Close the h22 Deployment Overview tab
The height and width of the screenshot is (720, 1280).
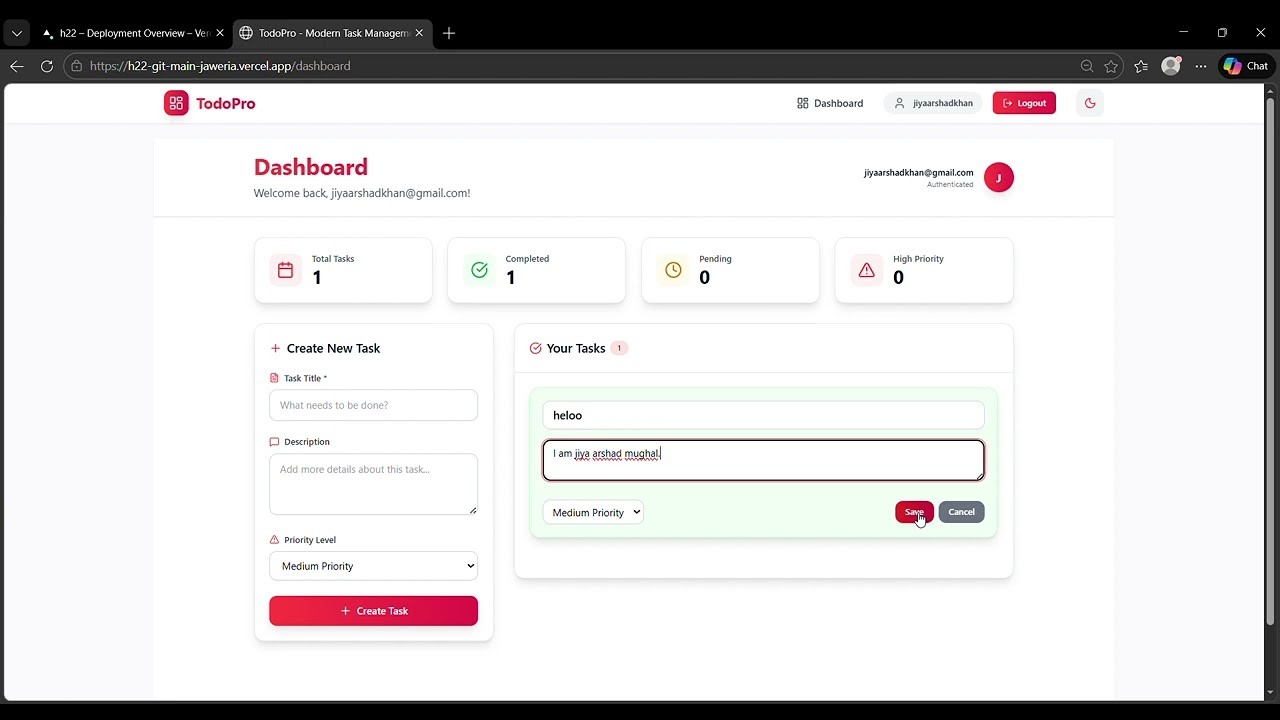[x=220, y=33]
